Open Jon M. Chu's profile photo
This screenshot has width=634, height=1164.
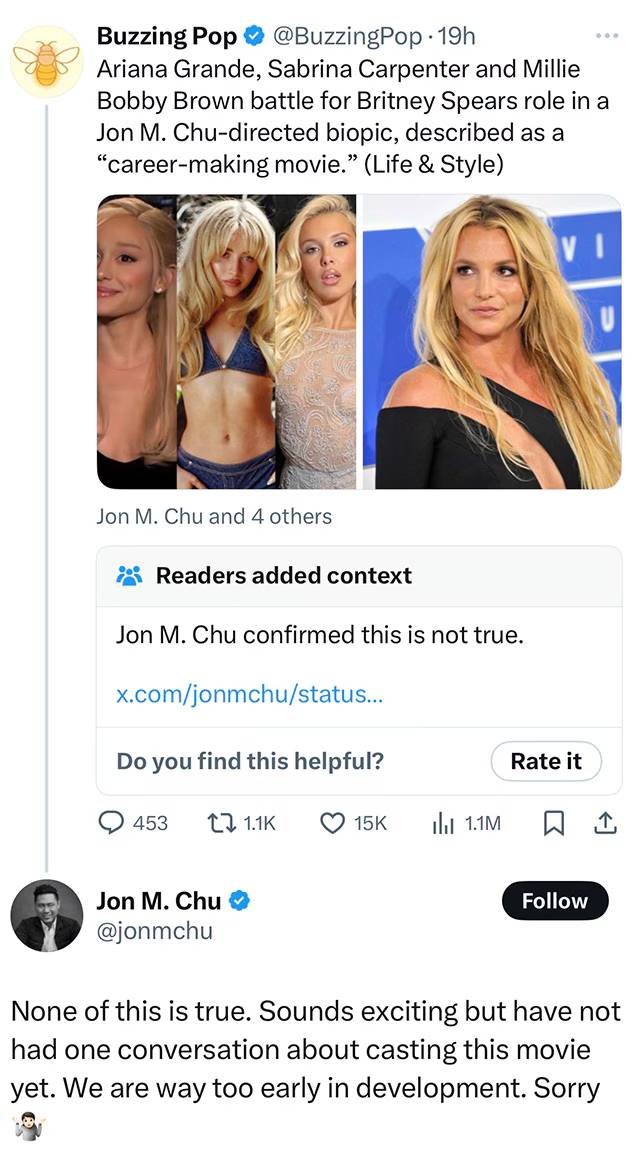pyautogui.click(x=46, y=916)
